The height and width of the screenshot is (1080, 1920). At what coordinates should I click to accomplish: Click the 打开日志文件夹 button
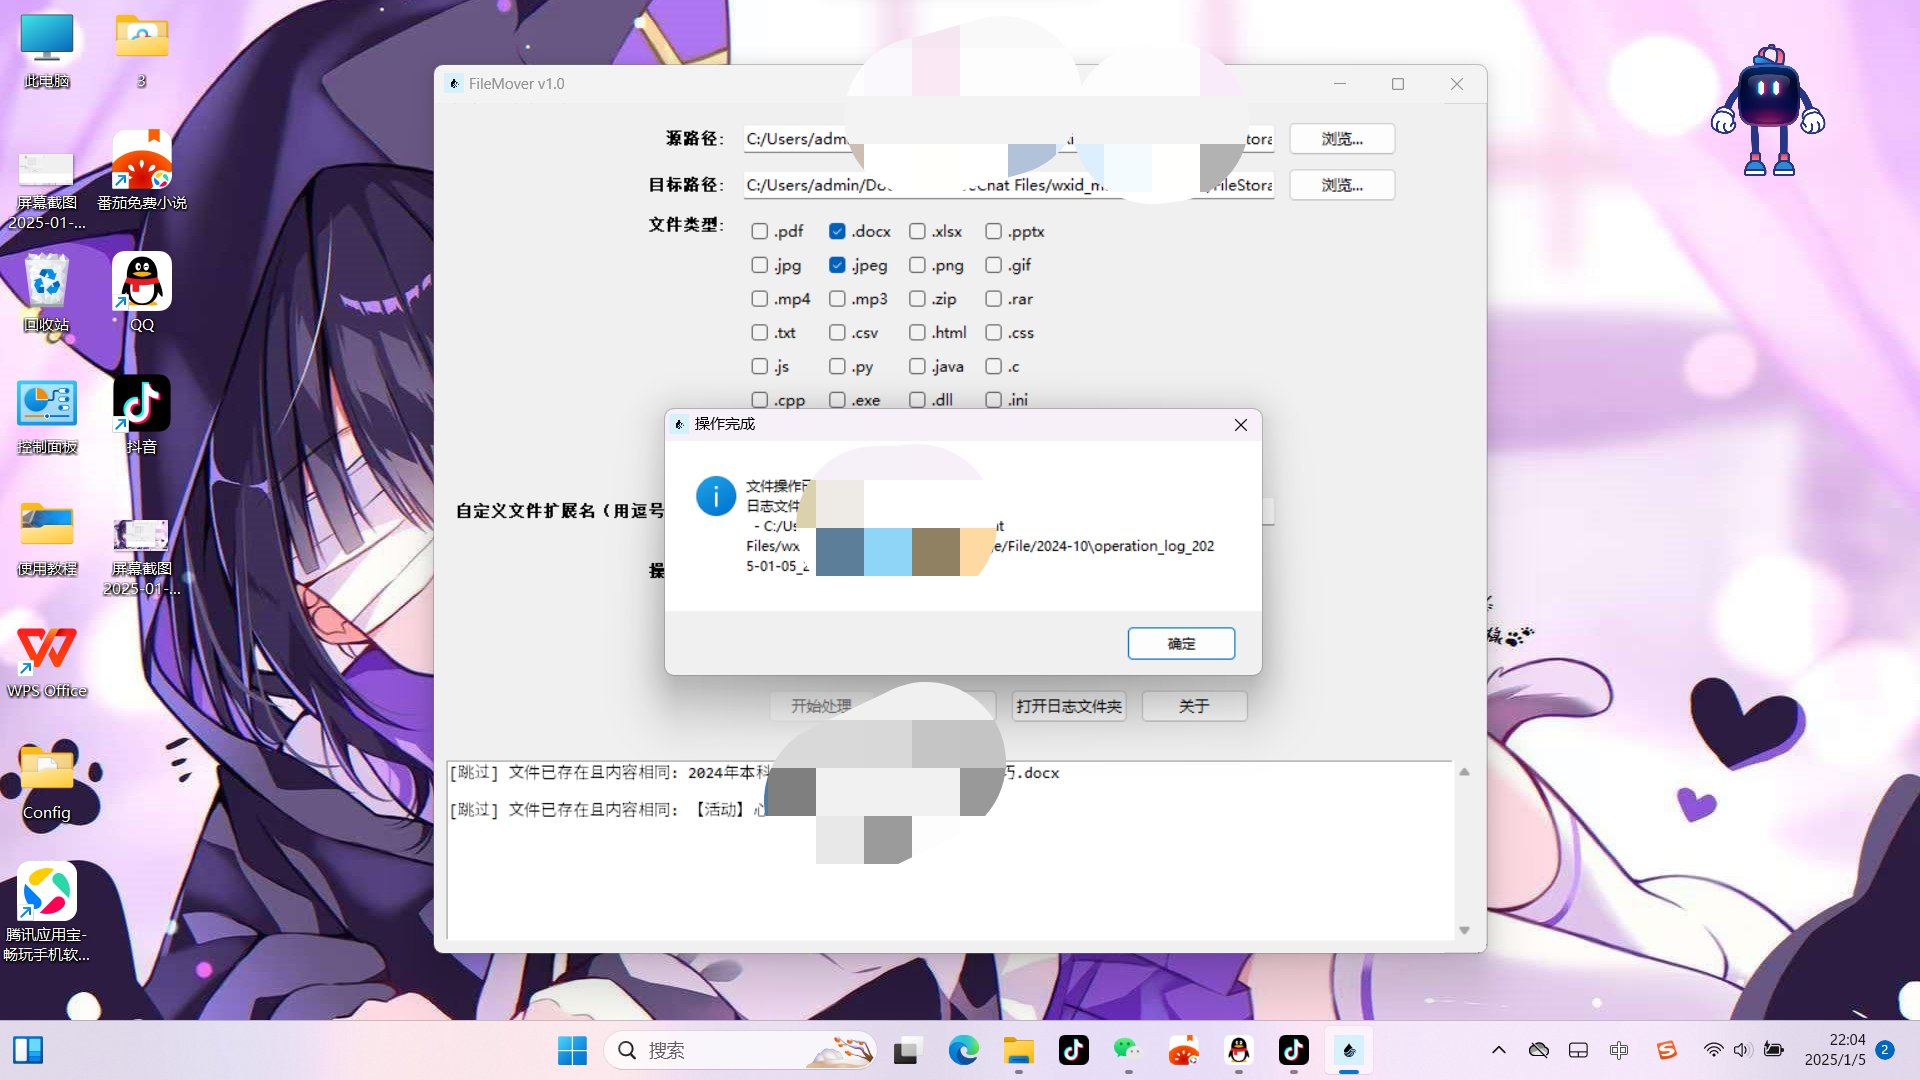[1069, 706]
